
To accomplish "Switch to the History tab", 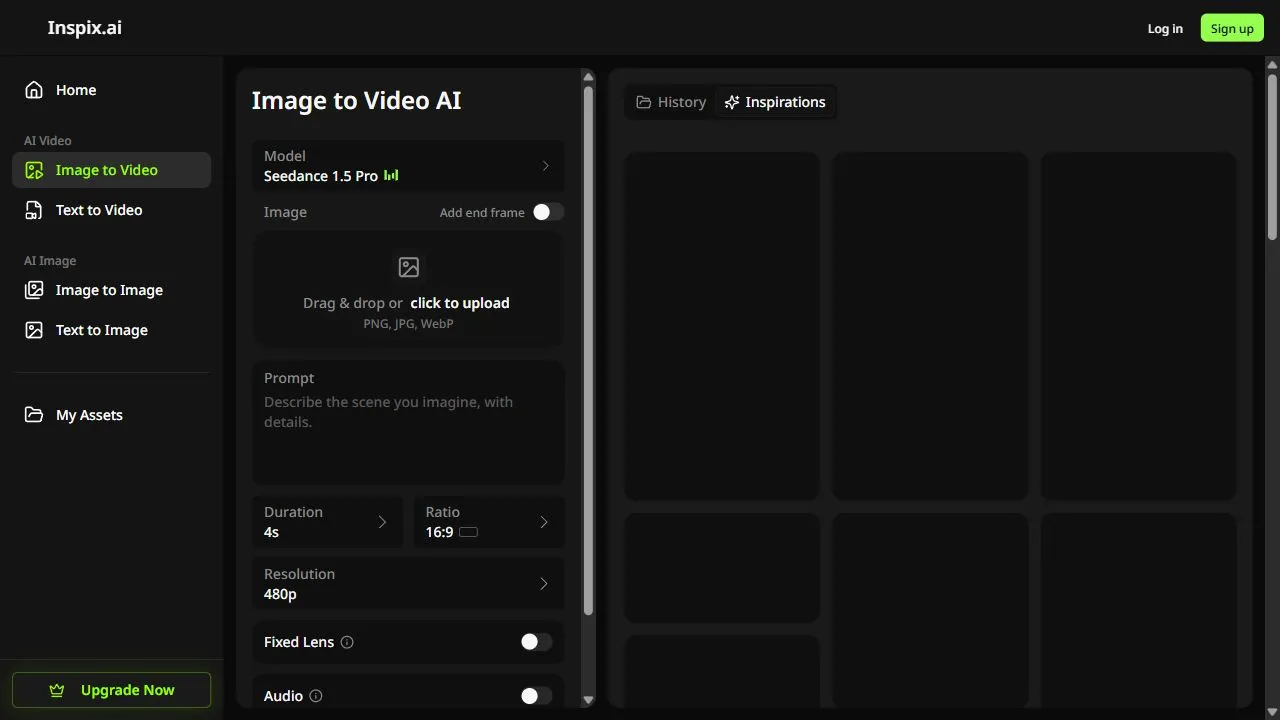I will pyautogui.click(x=671, y=102).
